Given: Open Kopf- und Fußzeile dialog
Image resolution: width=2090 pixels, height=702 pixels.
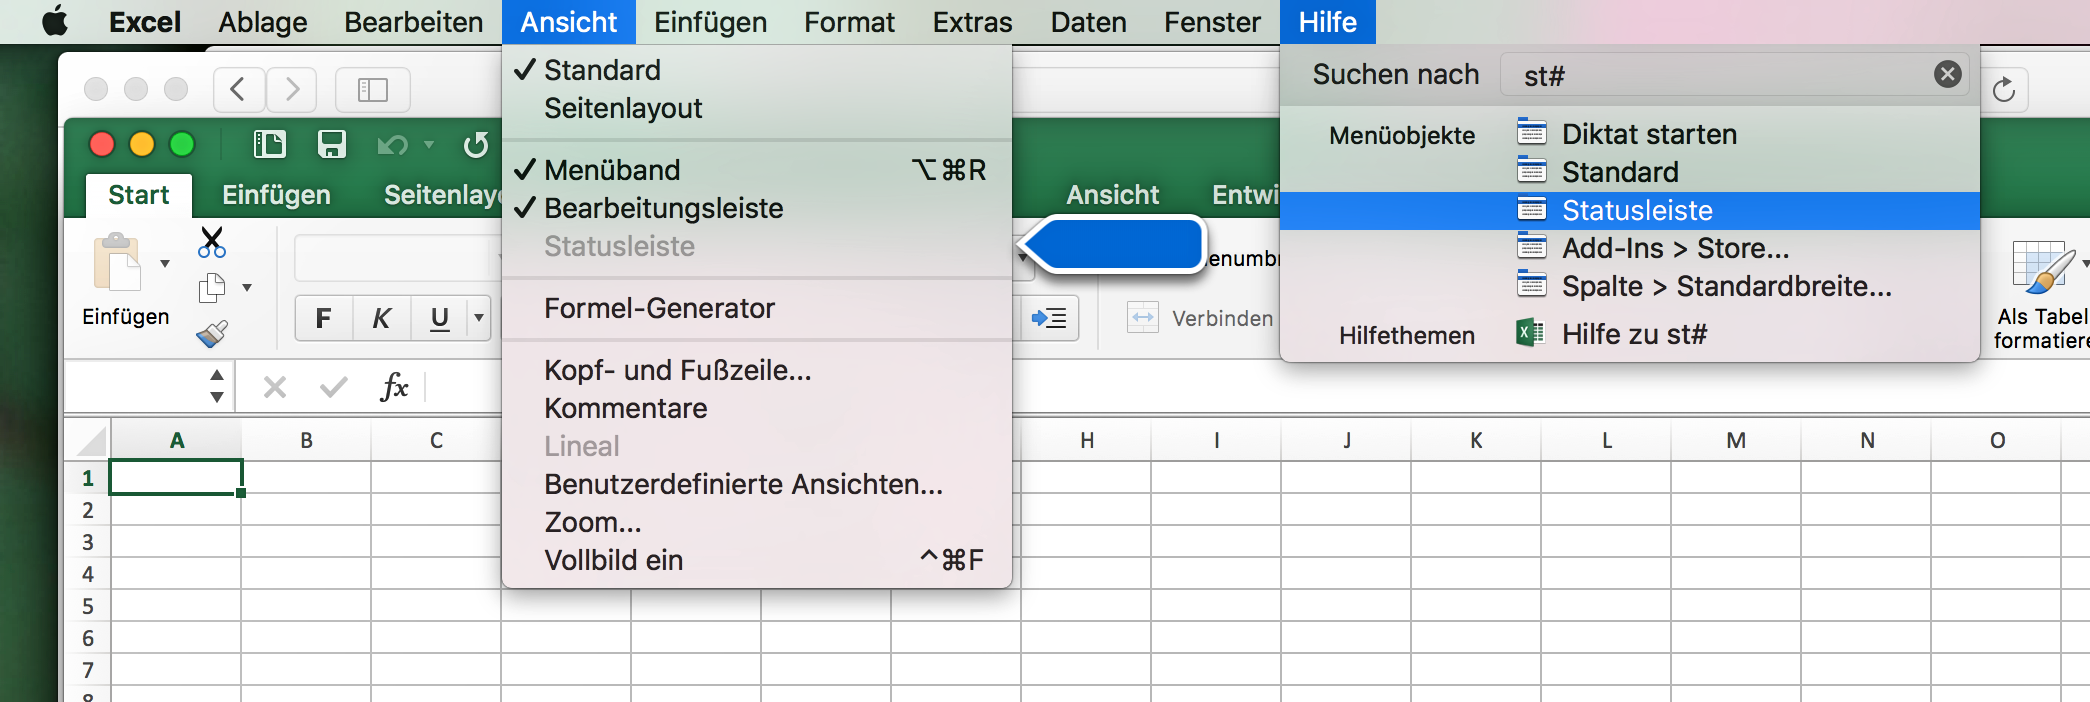Looking at the screenshot, I should tap(757, 370).
